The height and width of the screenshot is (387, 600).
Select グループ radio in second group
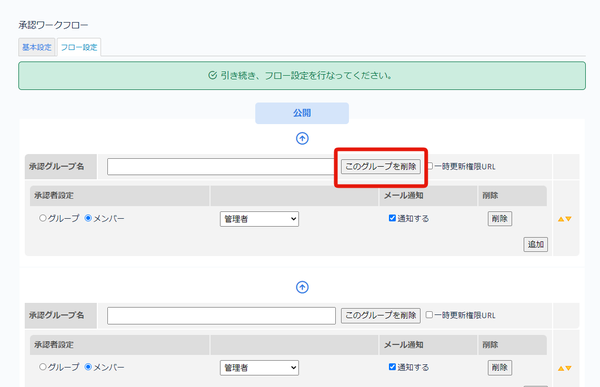click(x=43, y=367)
